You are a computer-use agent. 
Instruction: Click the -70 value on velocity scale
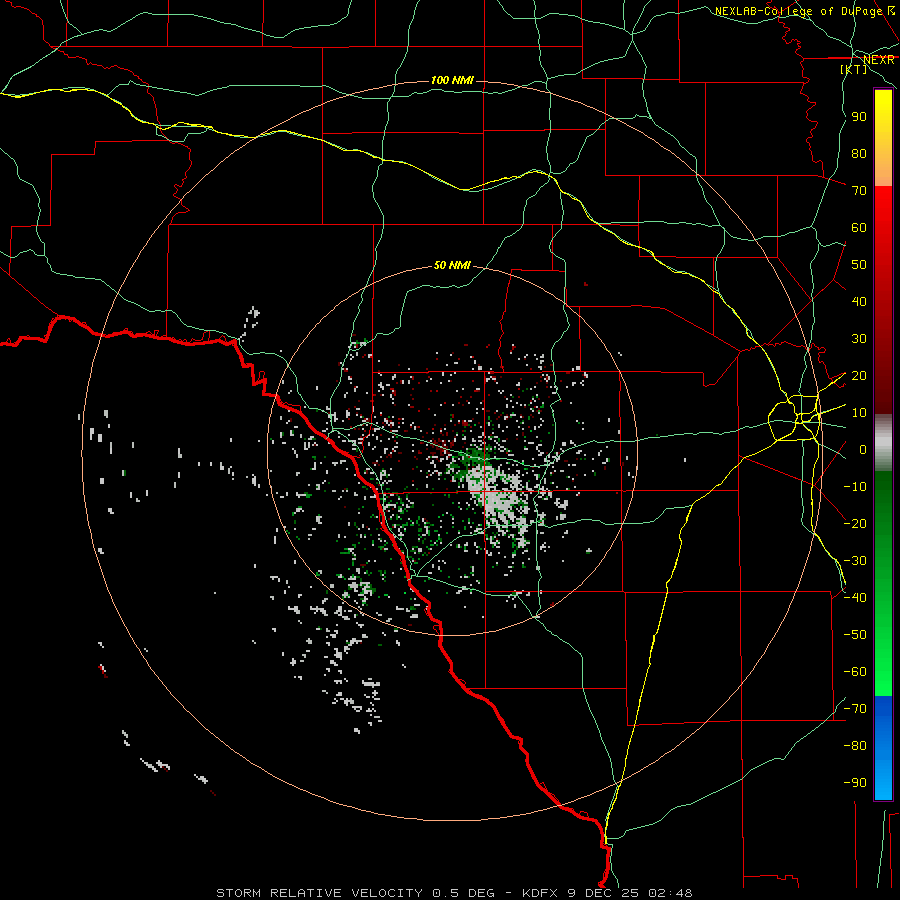pyautogui.click(x=855, y=709)
